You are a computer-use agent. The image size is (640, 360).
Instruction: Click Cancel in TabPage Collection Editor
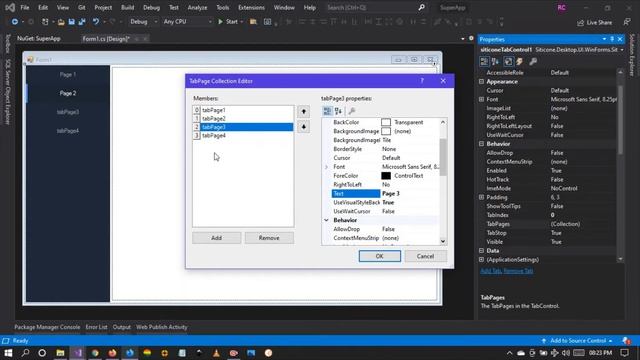coord(425,256)
